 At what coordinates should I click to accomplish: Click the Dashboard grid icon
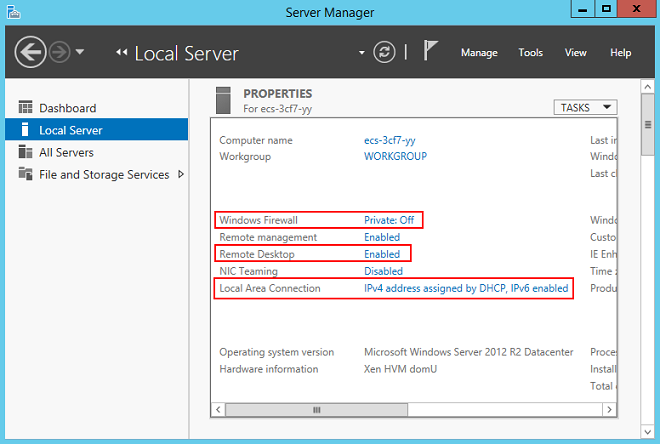coord(25,107)
